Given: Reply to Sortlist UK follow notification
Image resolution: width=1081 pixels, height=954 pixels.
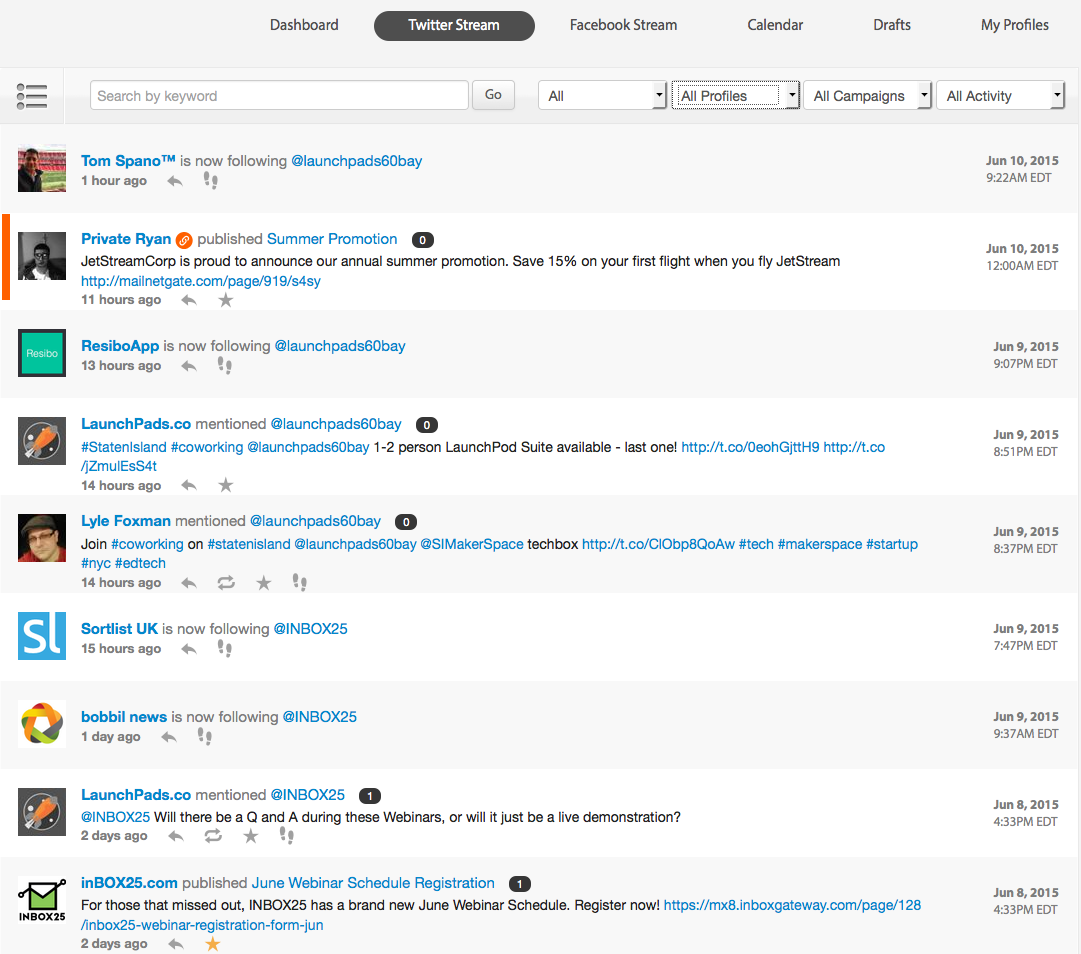Looking at the screenshot, I should click(189, 649).
